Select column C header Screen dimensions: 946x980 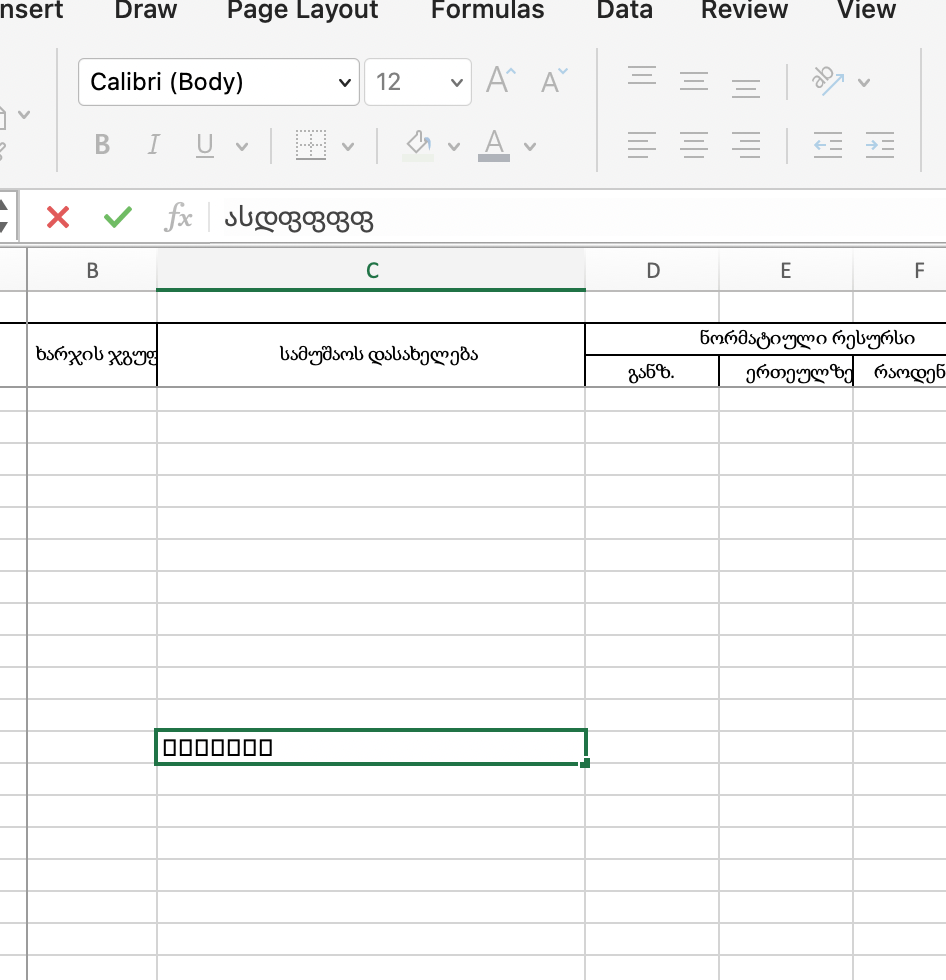(x=371, y=270)
